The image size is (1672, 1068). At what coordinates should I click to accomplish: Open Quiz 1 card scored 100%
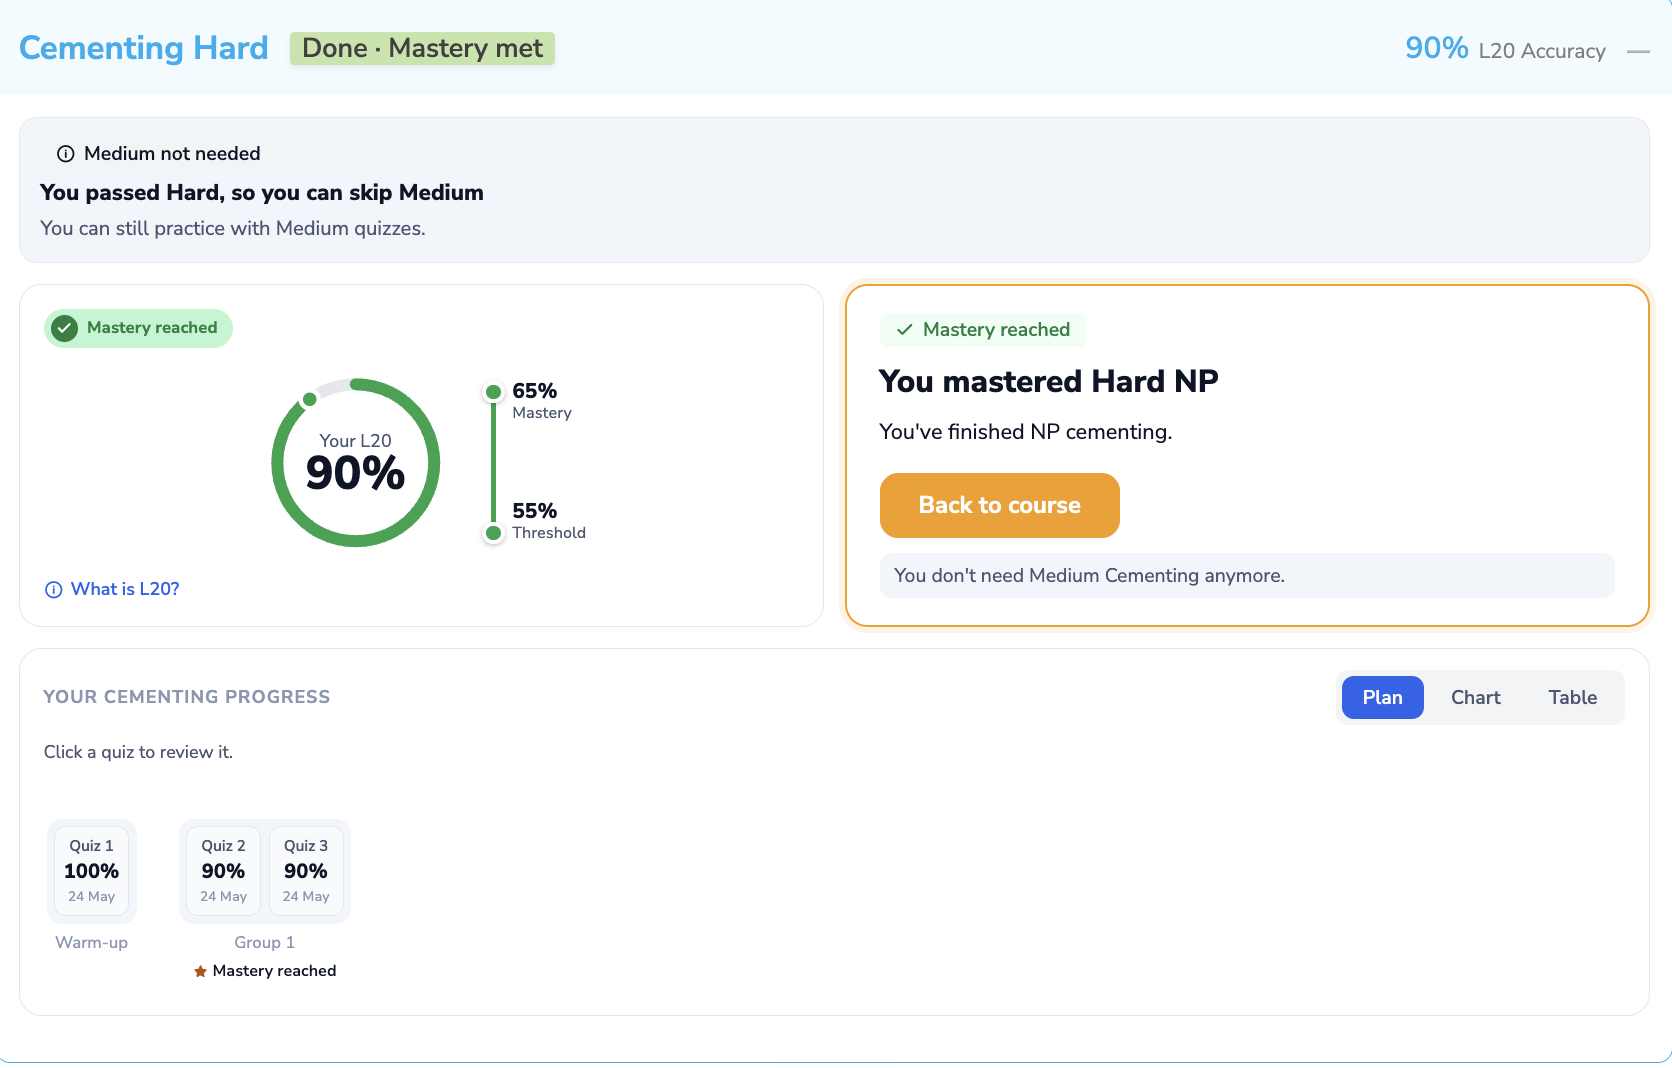click(92, 870)
